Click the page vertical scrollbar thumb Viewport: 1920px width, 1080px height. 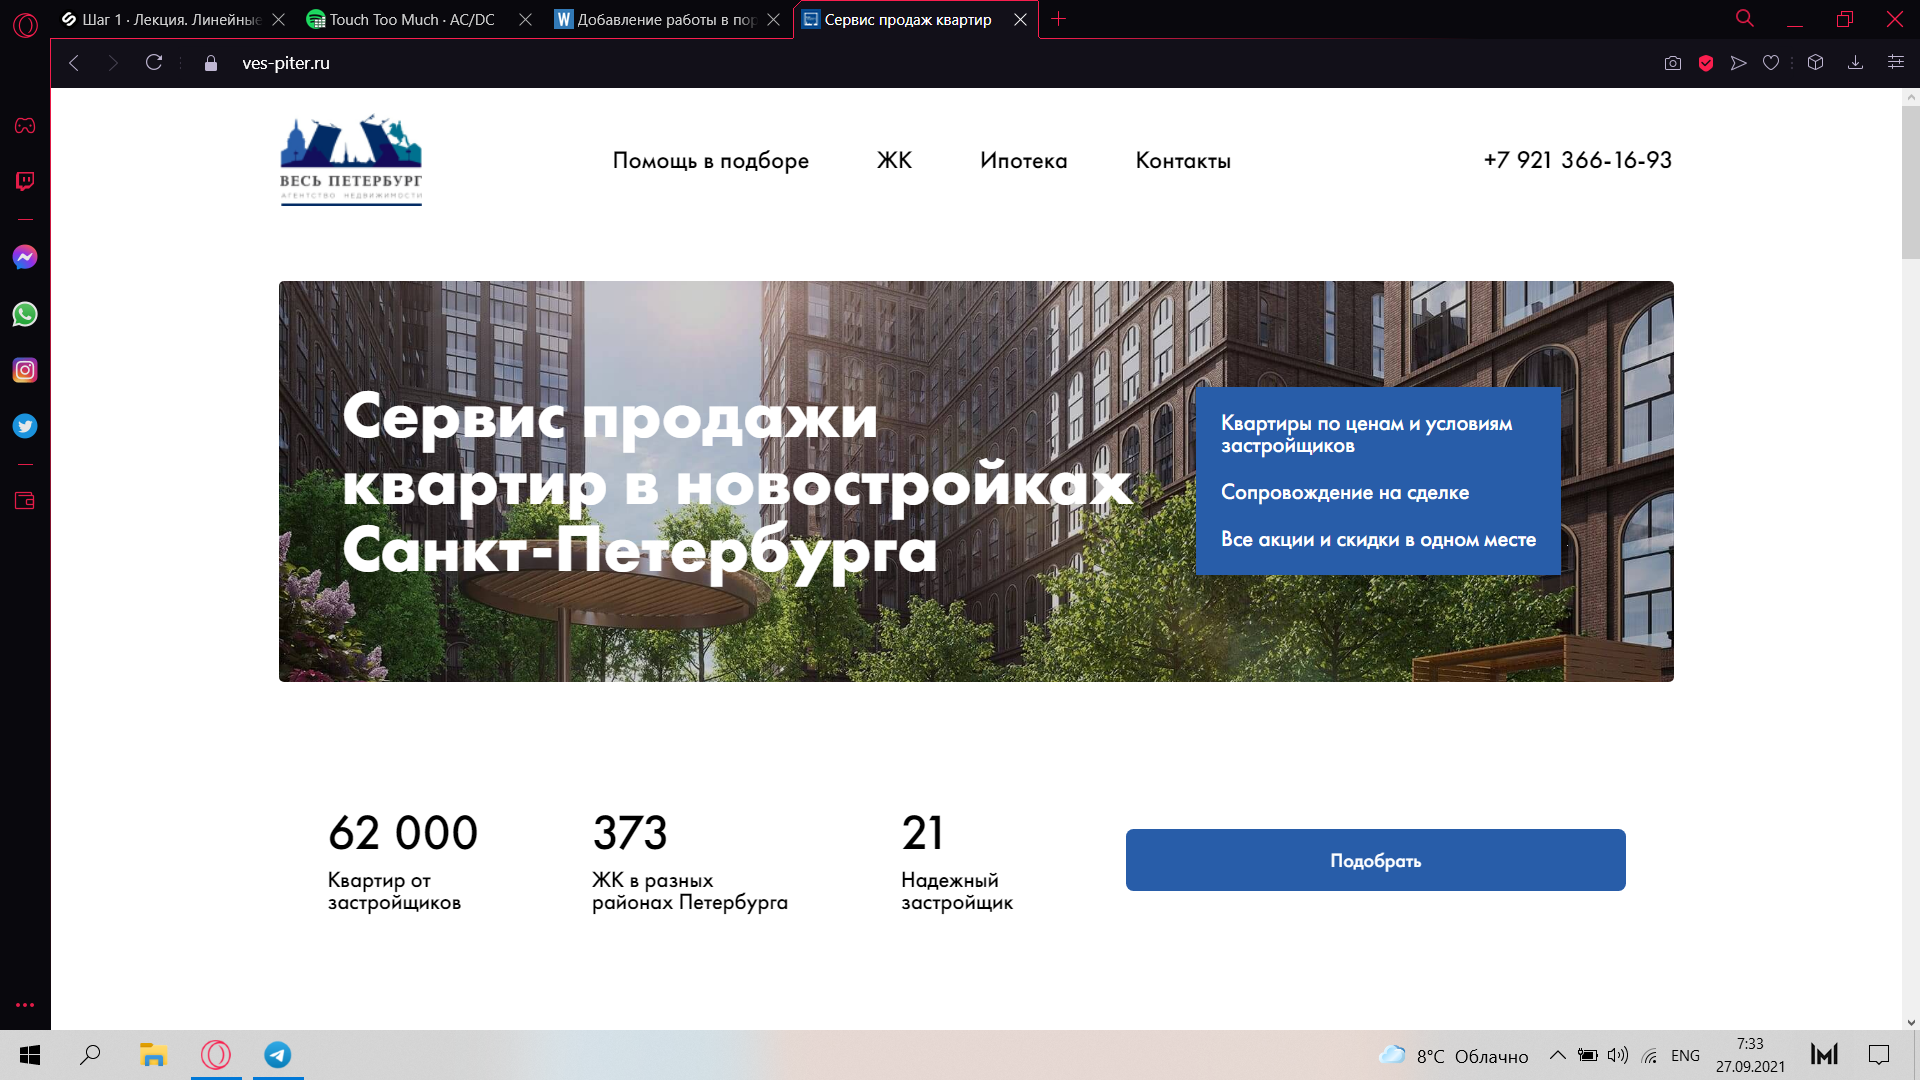click(1910, 182)
